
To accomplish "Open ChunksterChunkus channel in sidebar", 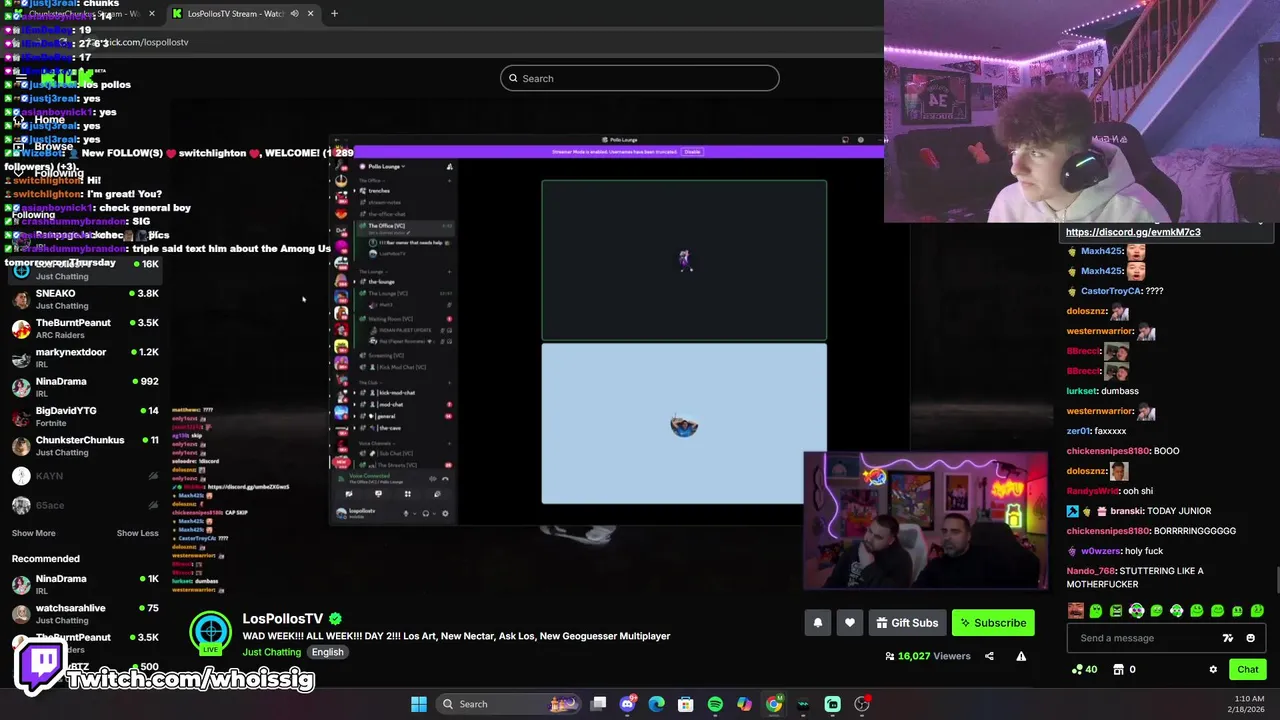I will tap(85, 445).
